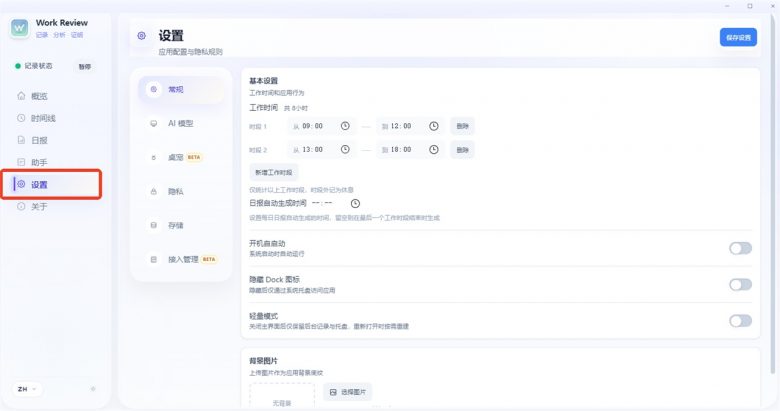Open 关于 via its info icon
780x411 pixels.
pos(21,206)
